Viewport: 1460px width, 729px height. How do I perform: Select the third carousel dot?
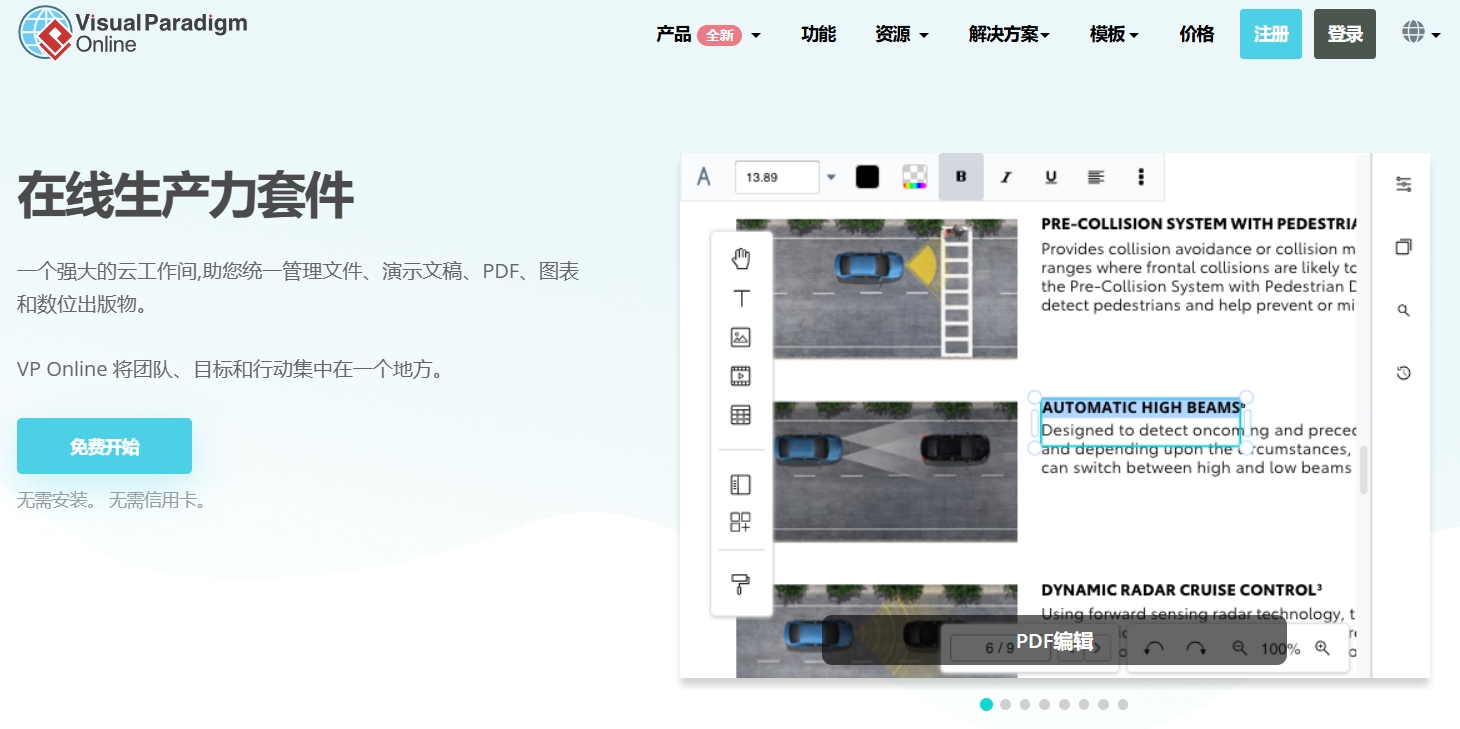(x=1025, y=704)
